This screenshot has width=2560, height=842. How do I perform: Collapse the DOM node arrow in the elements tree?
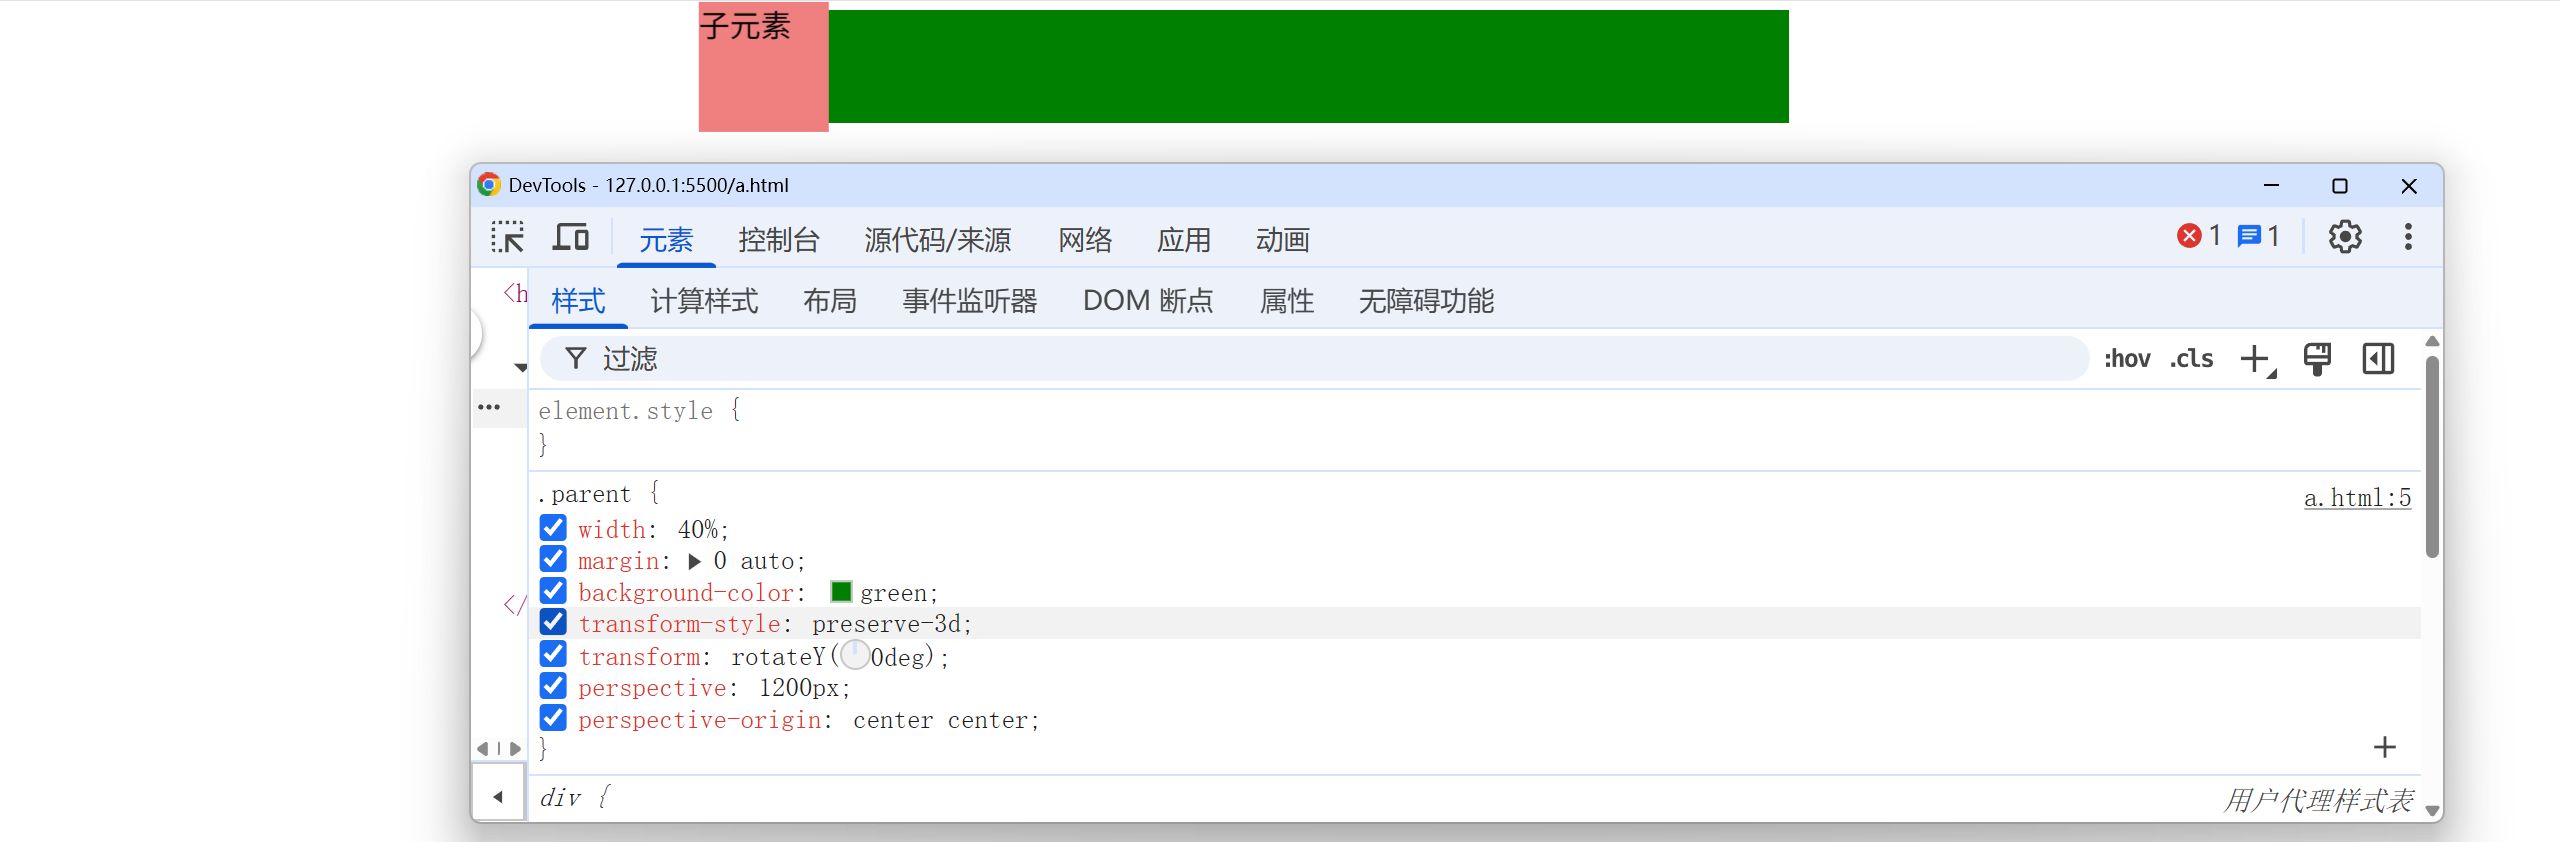tap(520, 367)
